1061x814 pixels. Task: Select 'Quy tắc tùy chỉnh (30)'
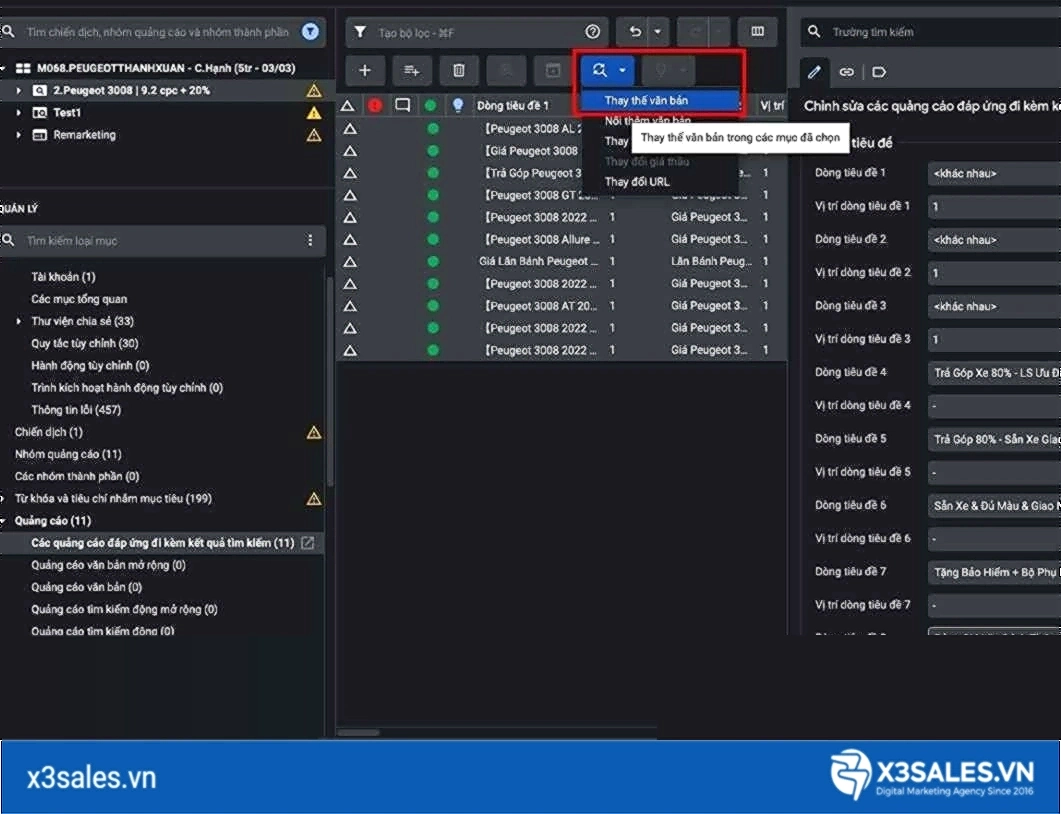pyautogui.click(x=85, y=344)
